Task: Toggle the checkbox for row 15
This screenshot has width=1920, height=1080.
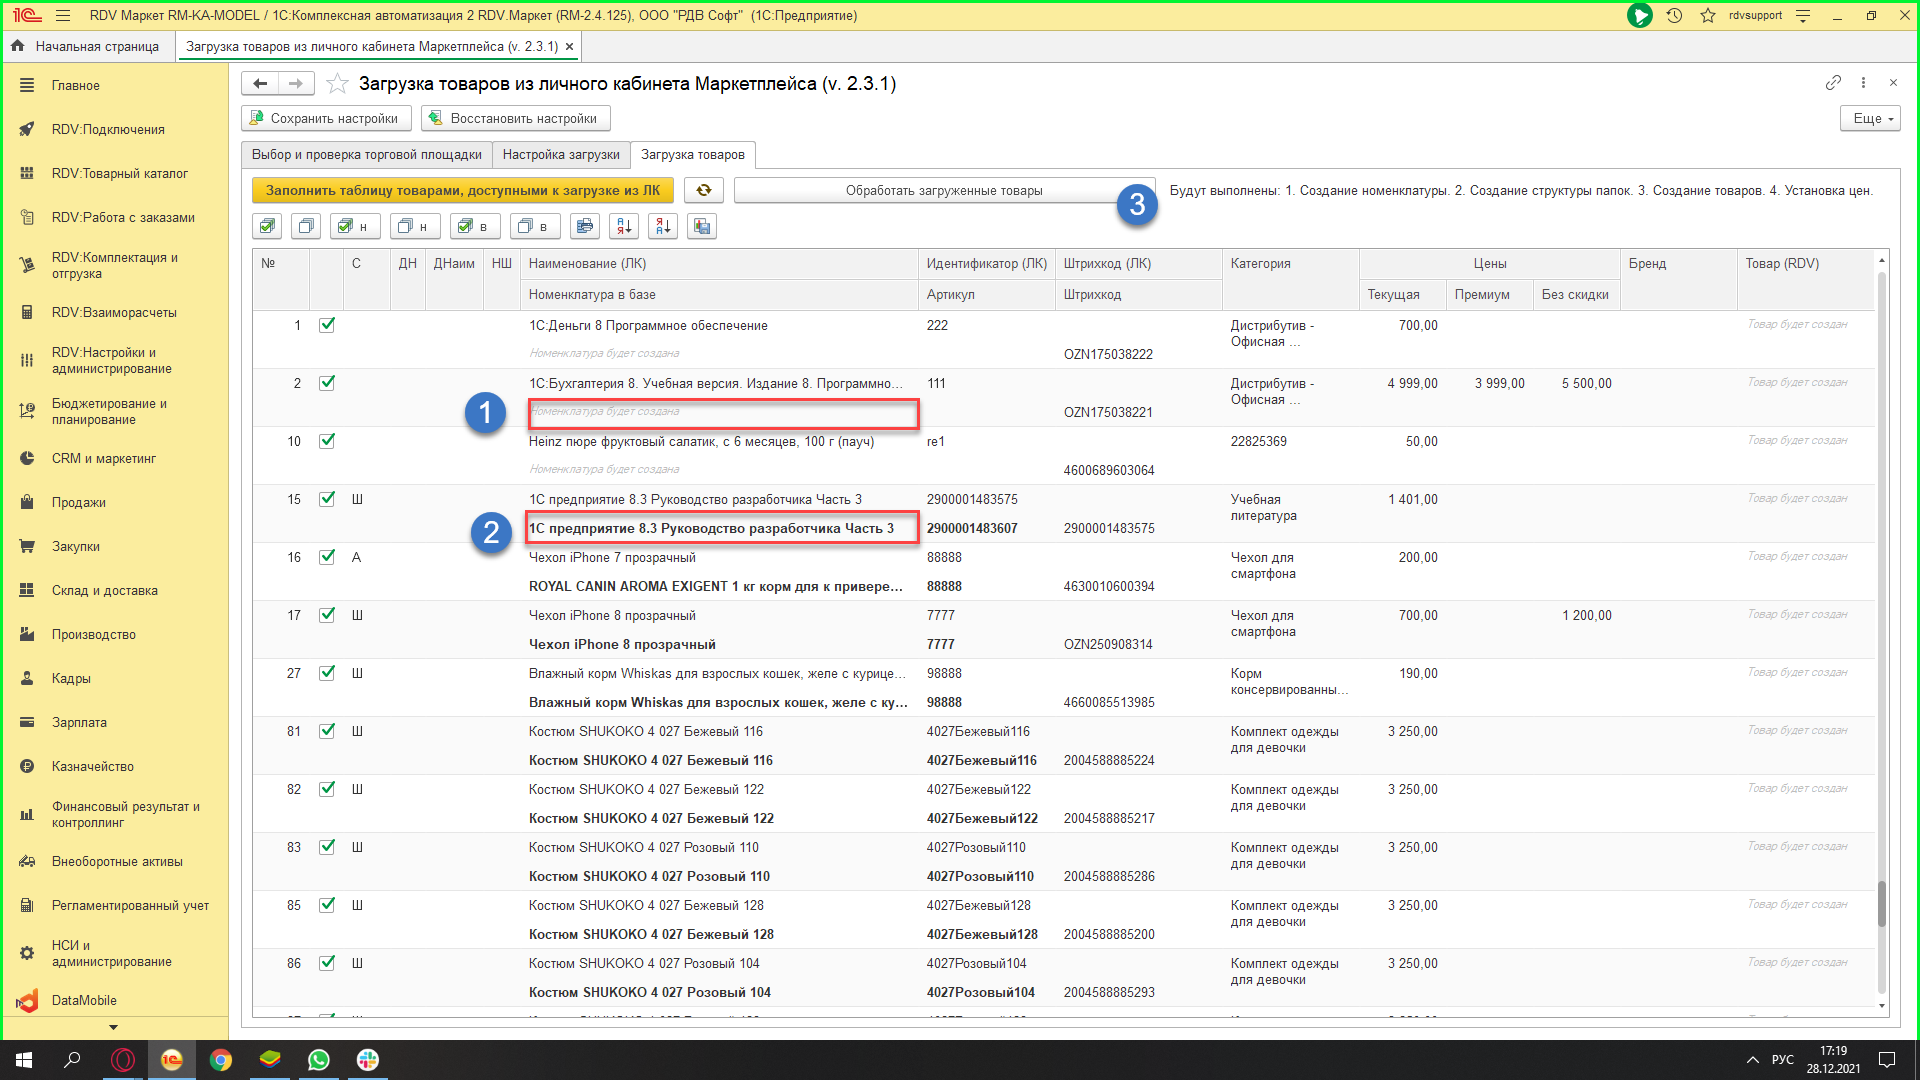Action: (327, 499)
